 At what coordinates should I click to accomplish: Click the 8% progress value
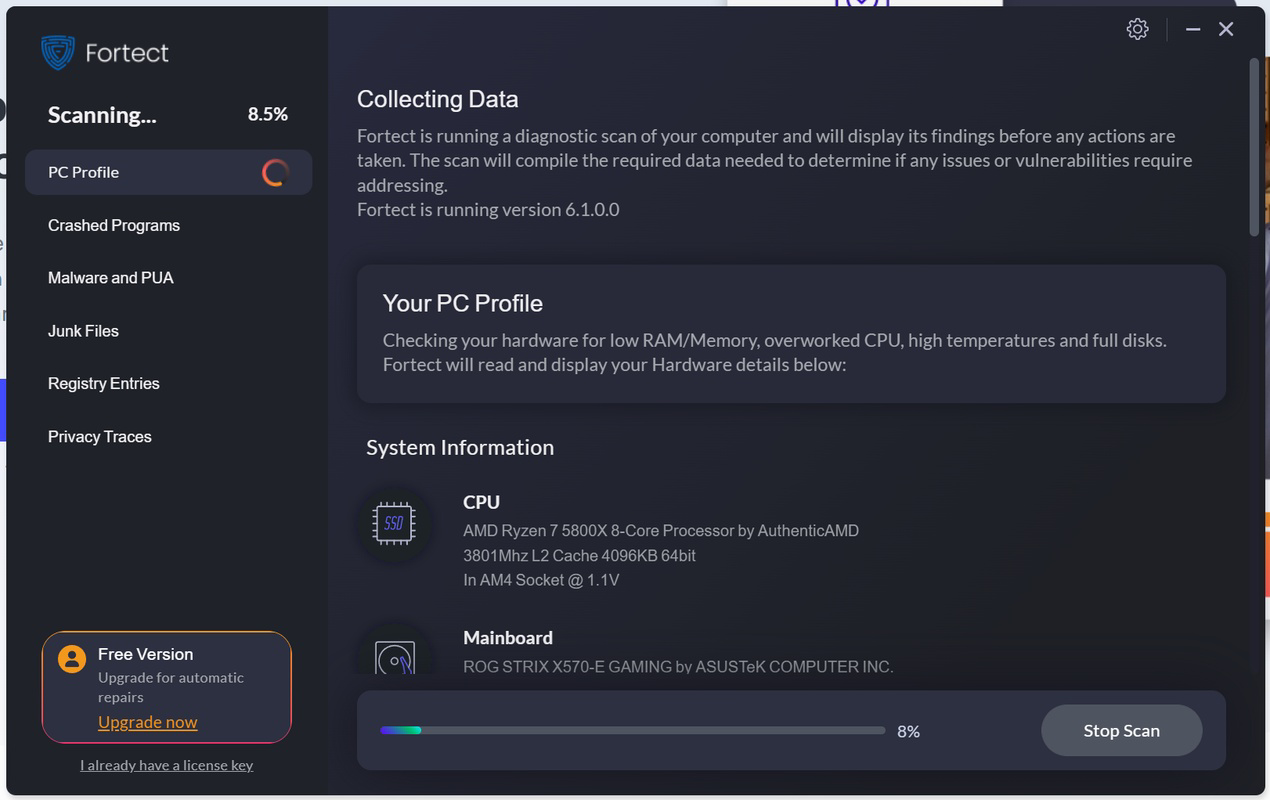point(908,732)
